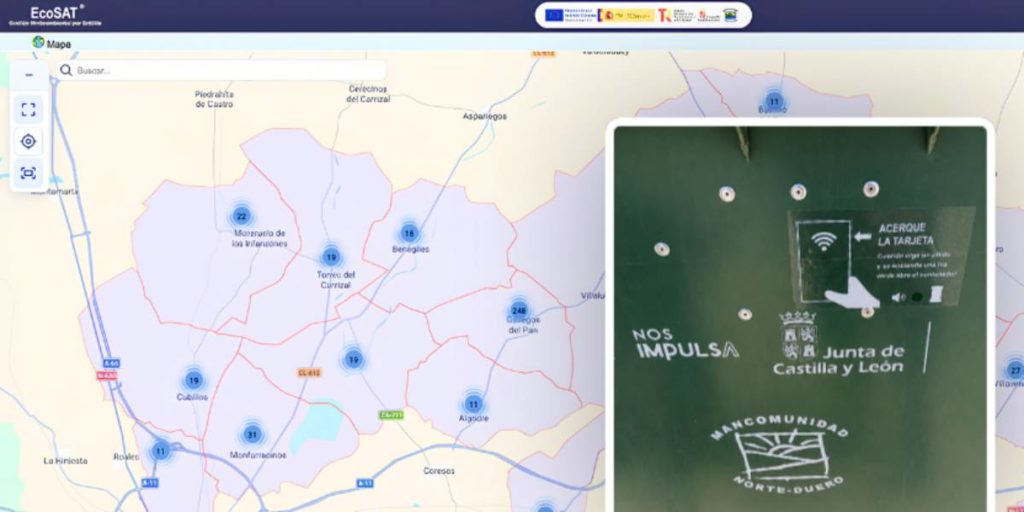Image resolution: width=1024 pixels, height=512 pixels.
Task: Select cluster marker 19 near the CL-612 road sign
Action: (x=353, y=359)
